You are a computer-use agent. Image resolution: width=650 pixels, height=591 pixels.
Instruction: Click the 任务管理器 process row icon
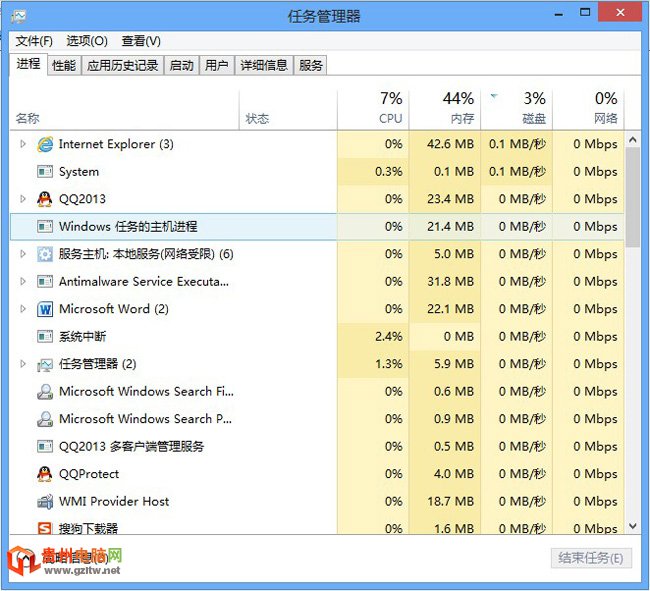tap(45, 364)
